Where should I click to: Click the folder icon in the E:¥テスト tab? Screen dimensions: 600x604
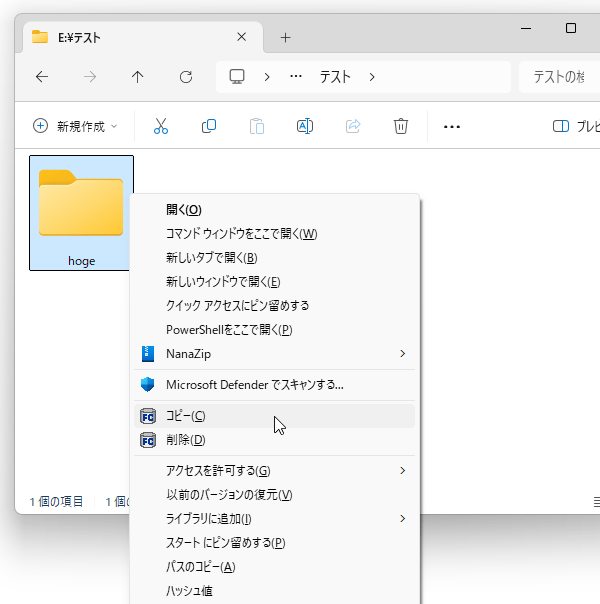[40, 37]
